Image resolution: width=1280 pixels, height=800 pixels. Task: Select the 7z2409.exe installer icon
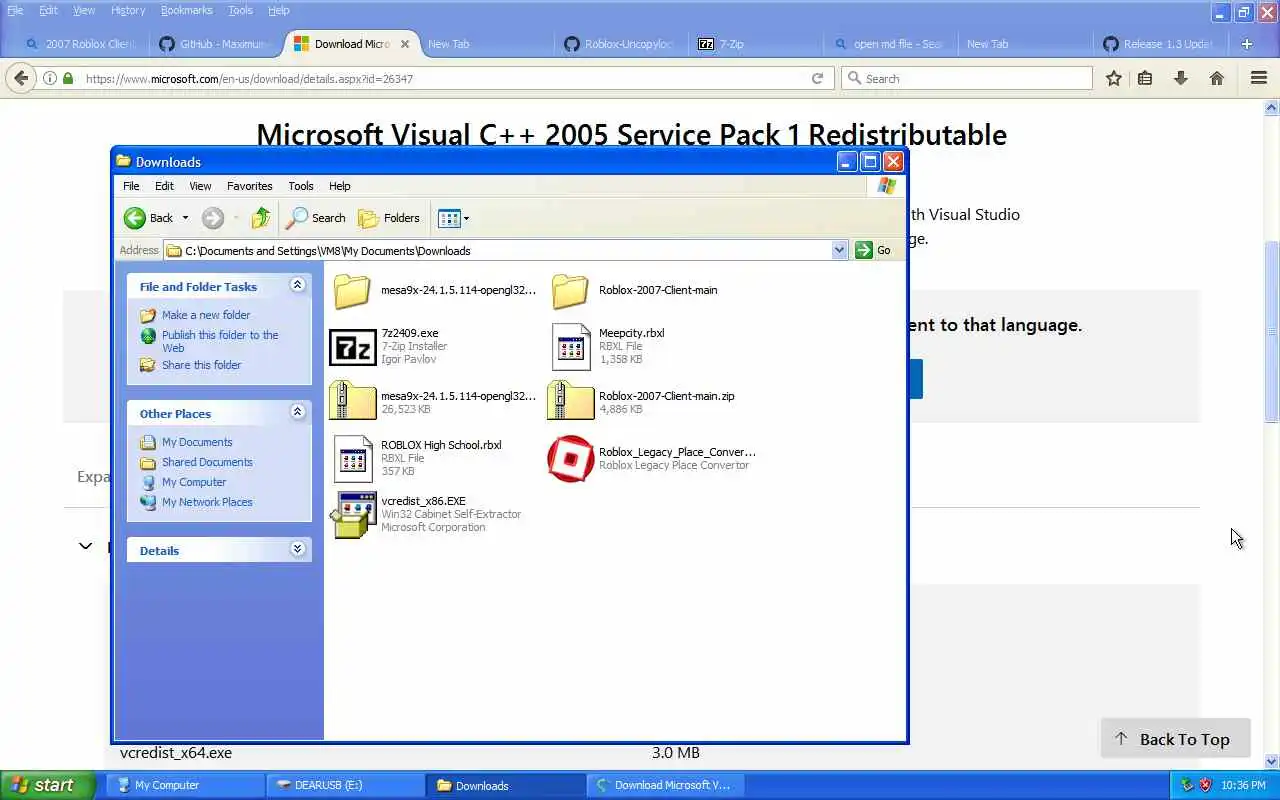click(352, 346)
